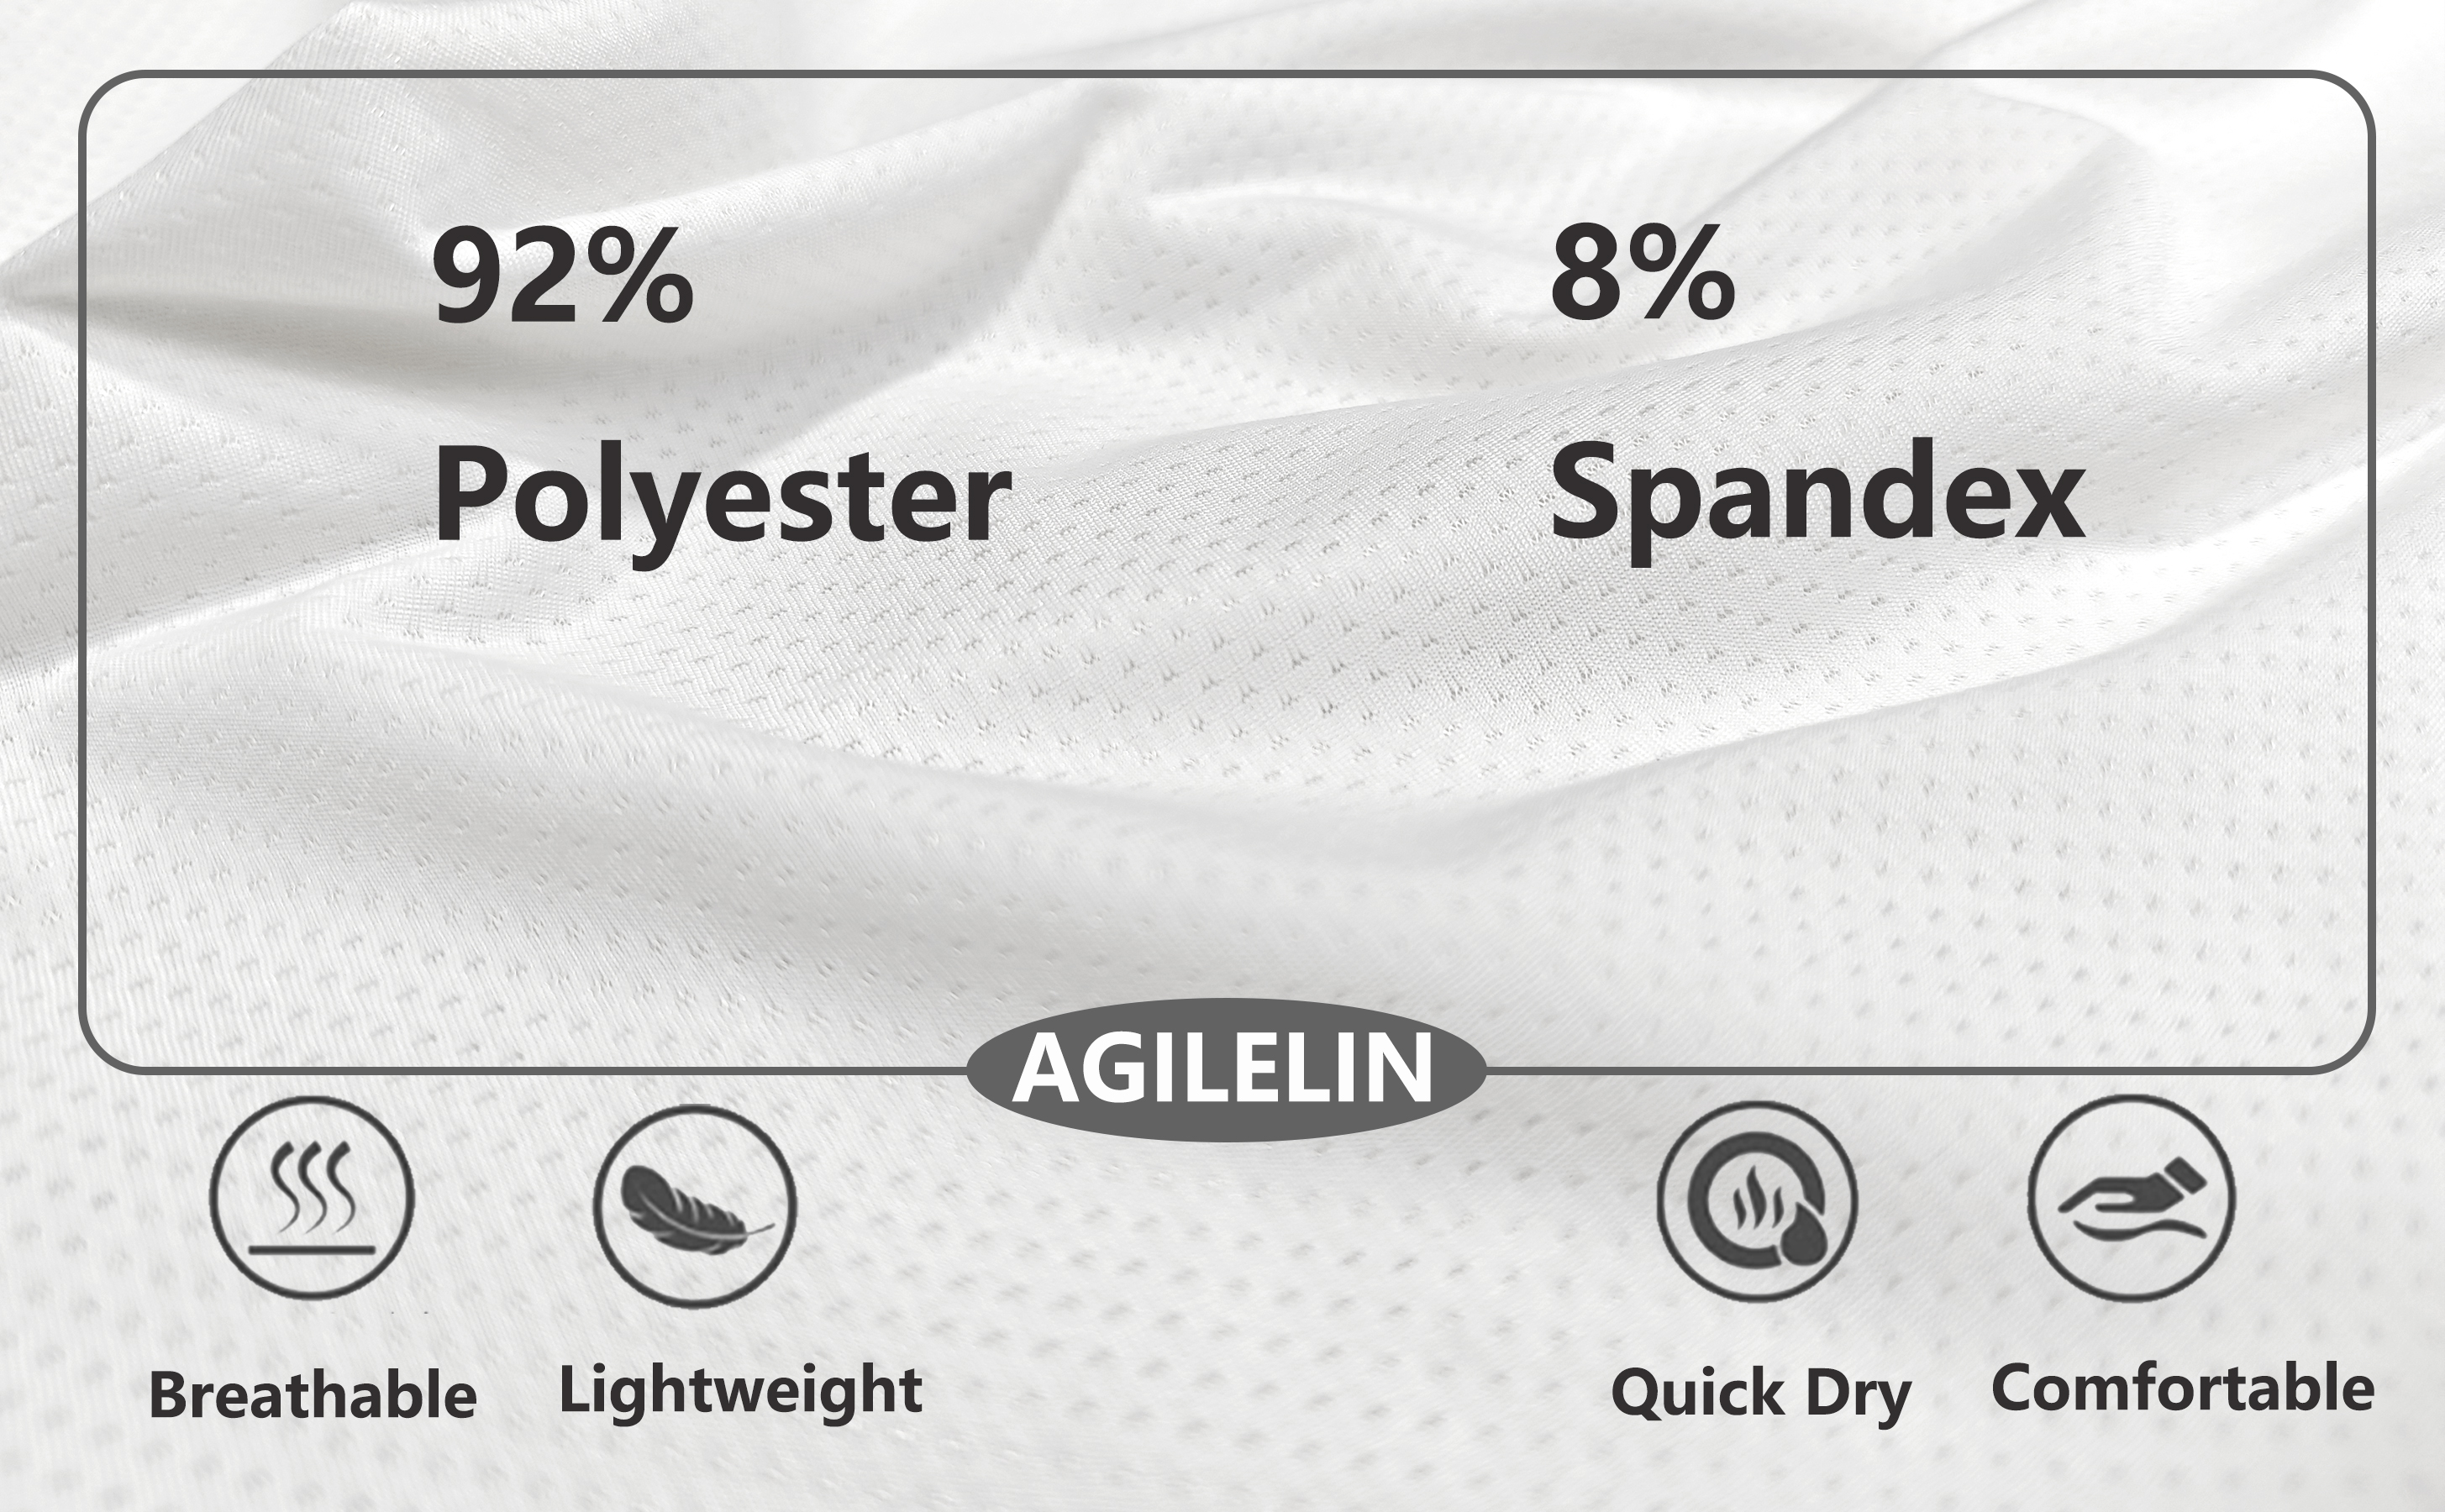This screenshot has height=1512, width=2445.
Task: Select the Breathable text label
Action: [x=312, y=1396]
